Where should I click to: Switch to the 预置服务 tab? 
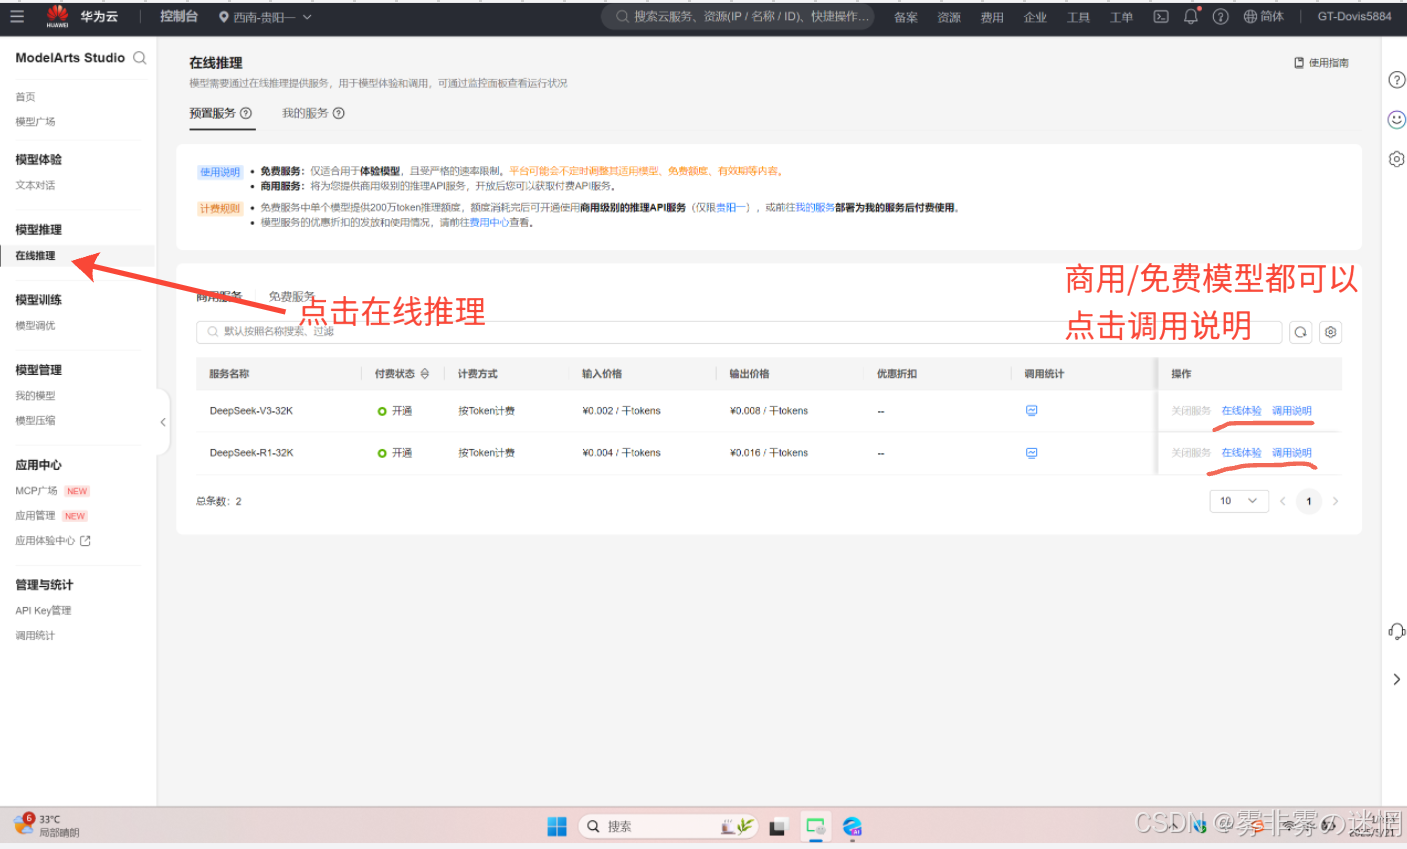212,113
